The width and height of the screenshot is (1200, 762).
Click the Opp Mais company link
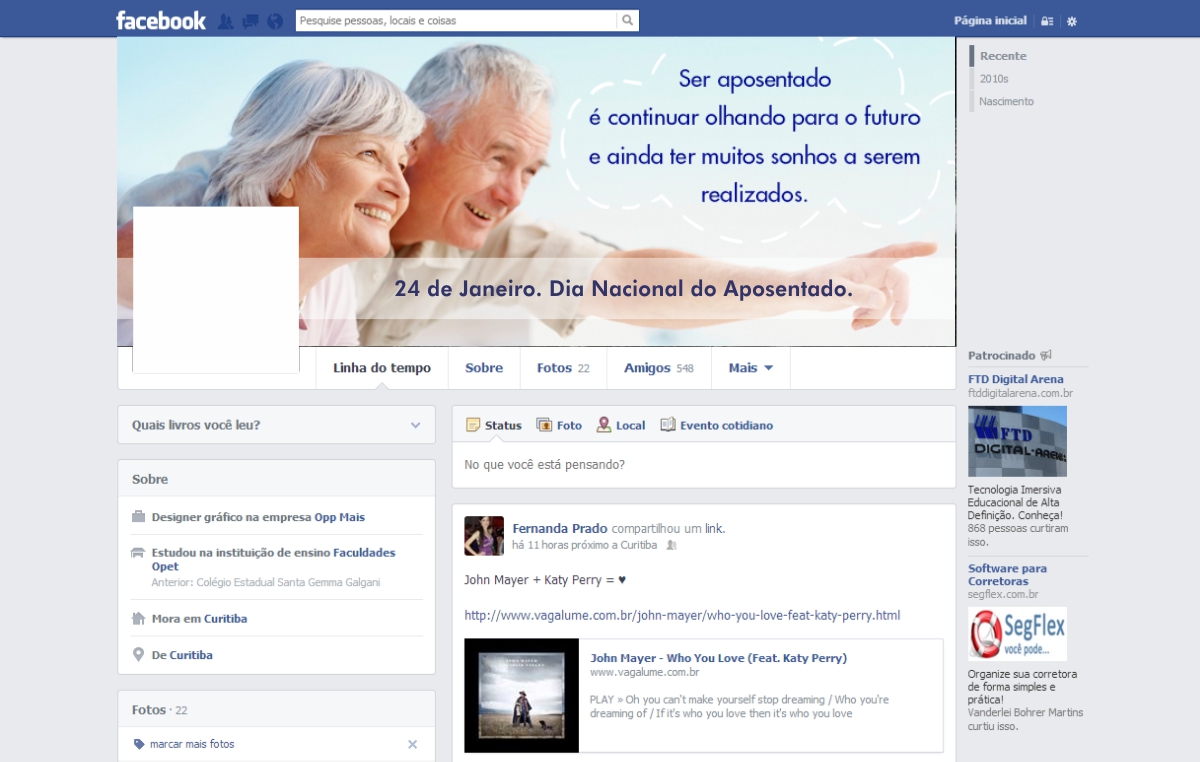point(340,517)
